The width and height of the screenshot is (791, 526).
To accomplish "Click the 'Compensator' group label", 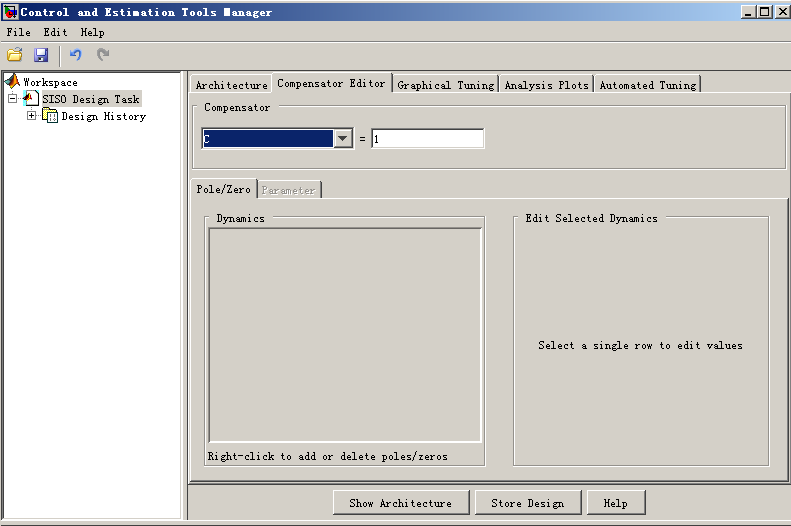I will point(237,107).
